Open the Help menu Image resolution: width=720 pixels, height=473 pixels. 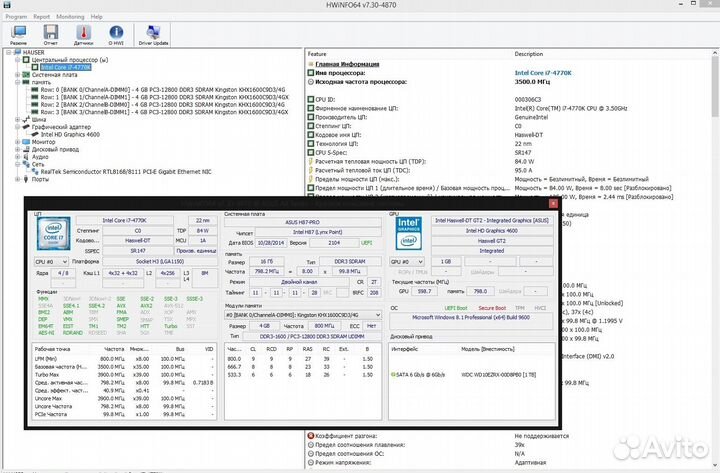click(96, 17)
